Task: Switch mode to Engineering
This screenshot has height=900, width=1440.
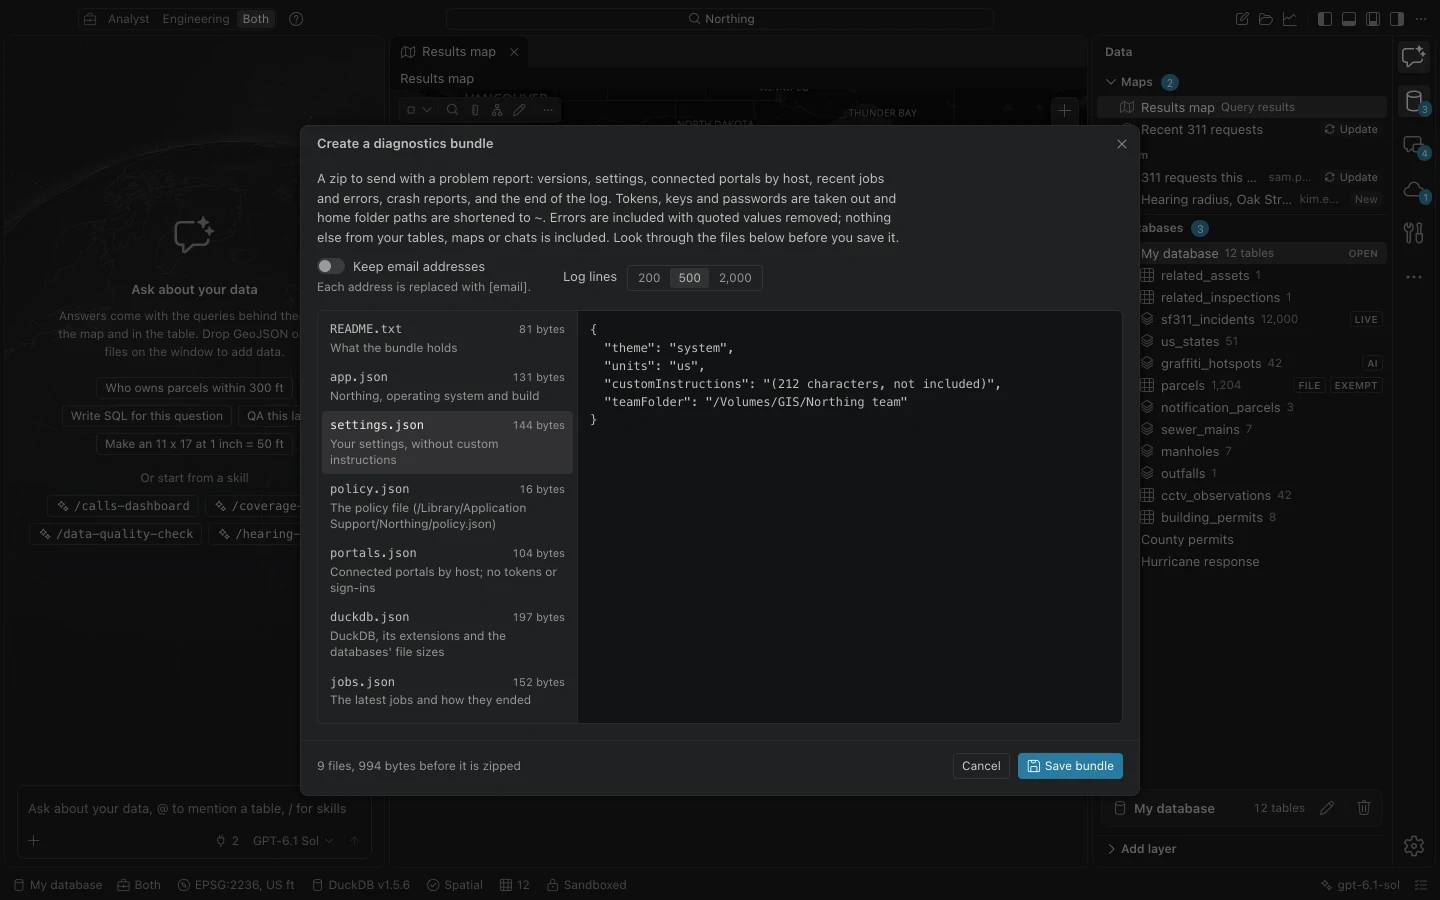Action: click(x=196, y=19)
